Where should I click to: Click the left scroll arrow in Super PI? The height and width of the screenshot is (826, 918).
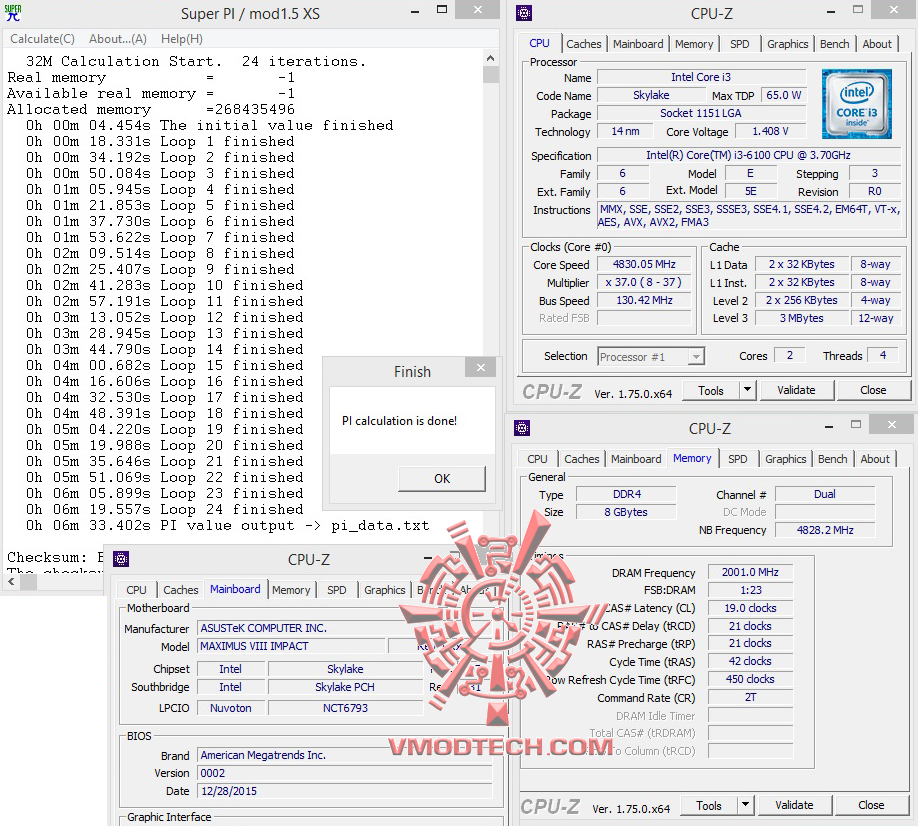click(11, 581)
